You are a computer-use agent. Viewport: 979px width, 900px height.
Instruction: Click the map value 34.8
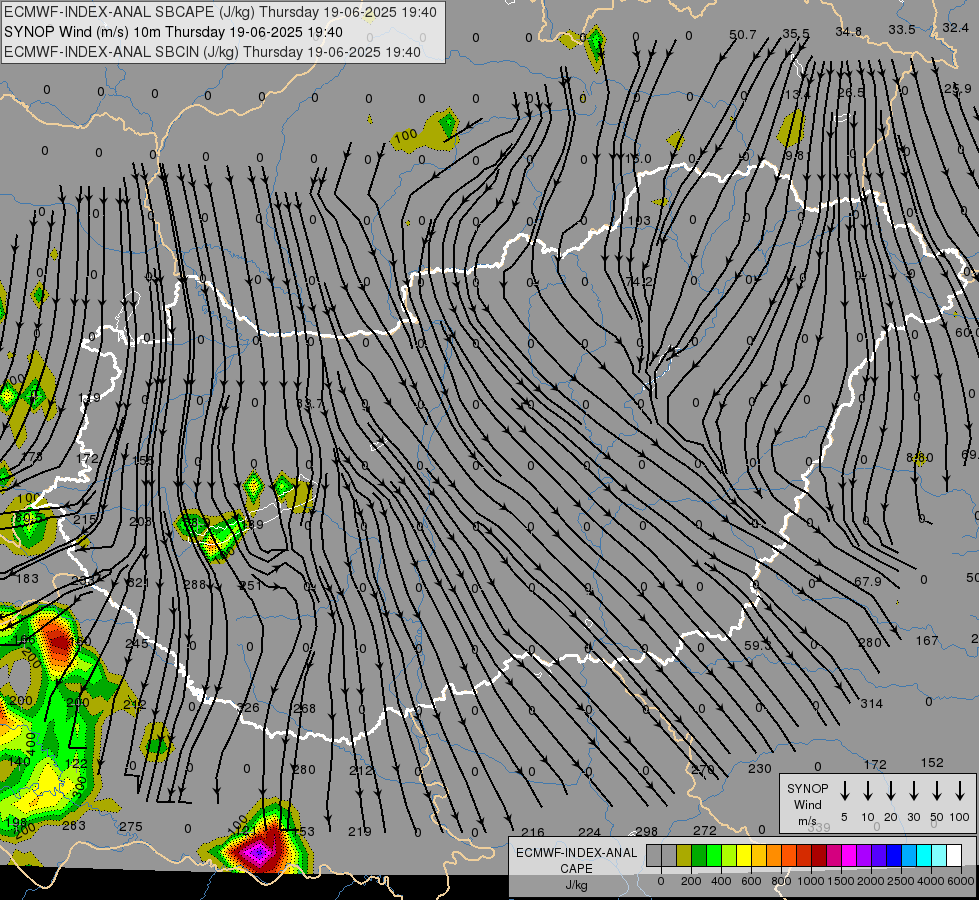pos(849,32)
